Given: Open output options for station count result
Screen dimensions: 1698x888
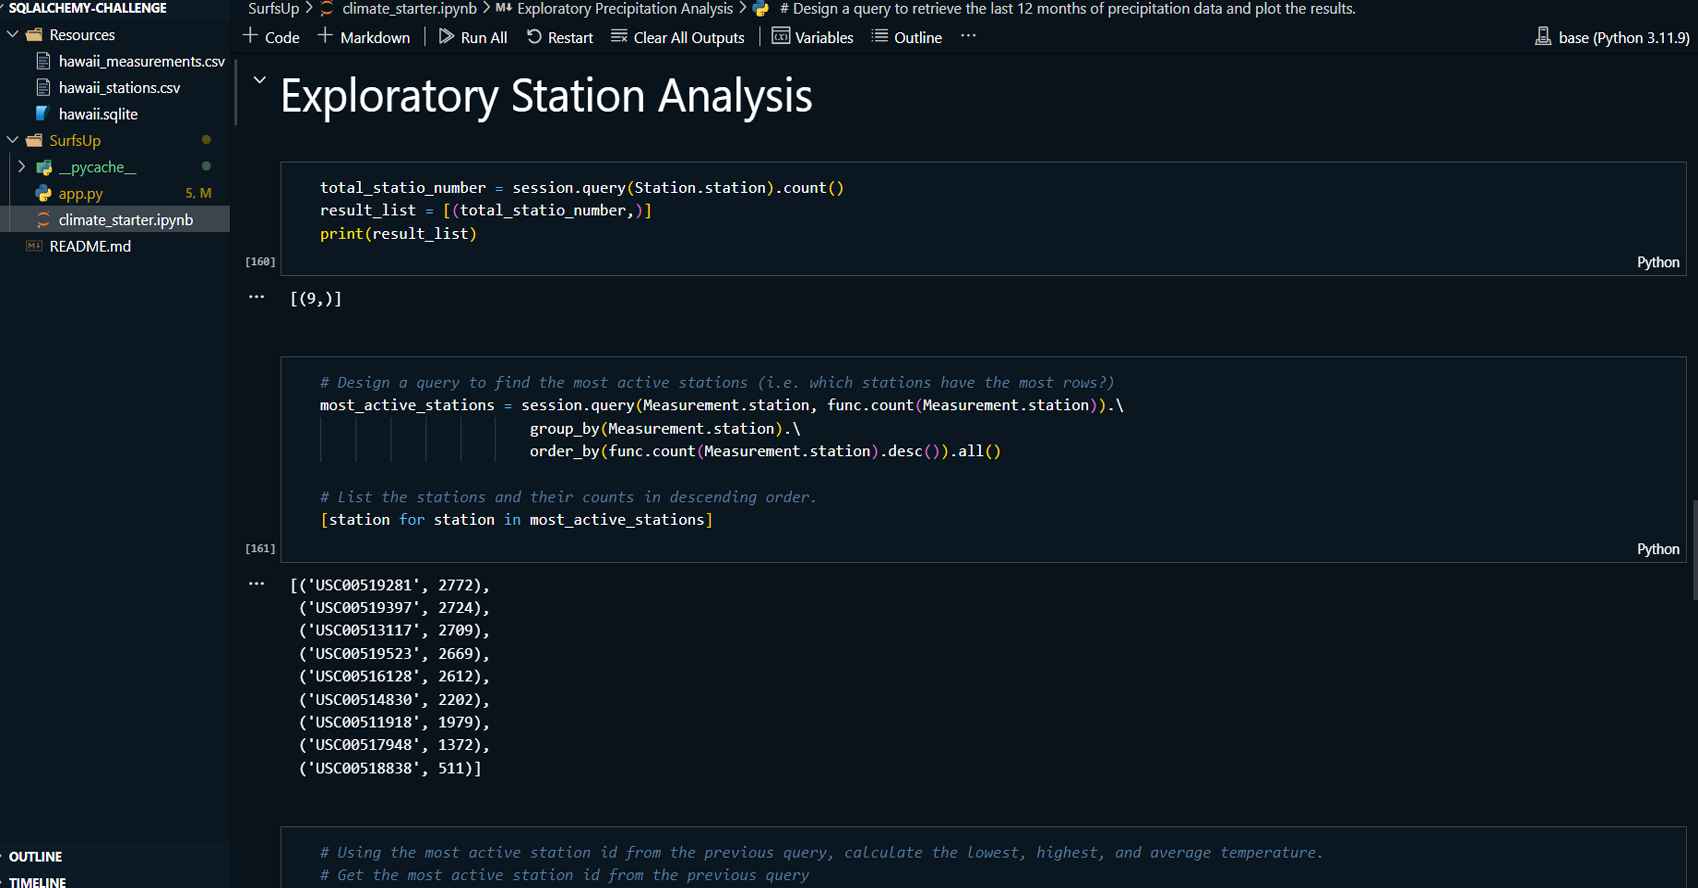Looking at the screenshot, I should [x=256, y=297].
